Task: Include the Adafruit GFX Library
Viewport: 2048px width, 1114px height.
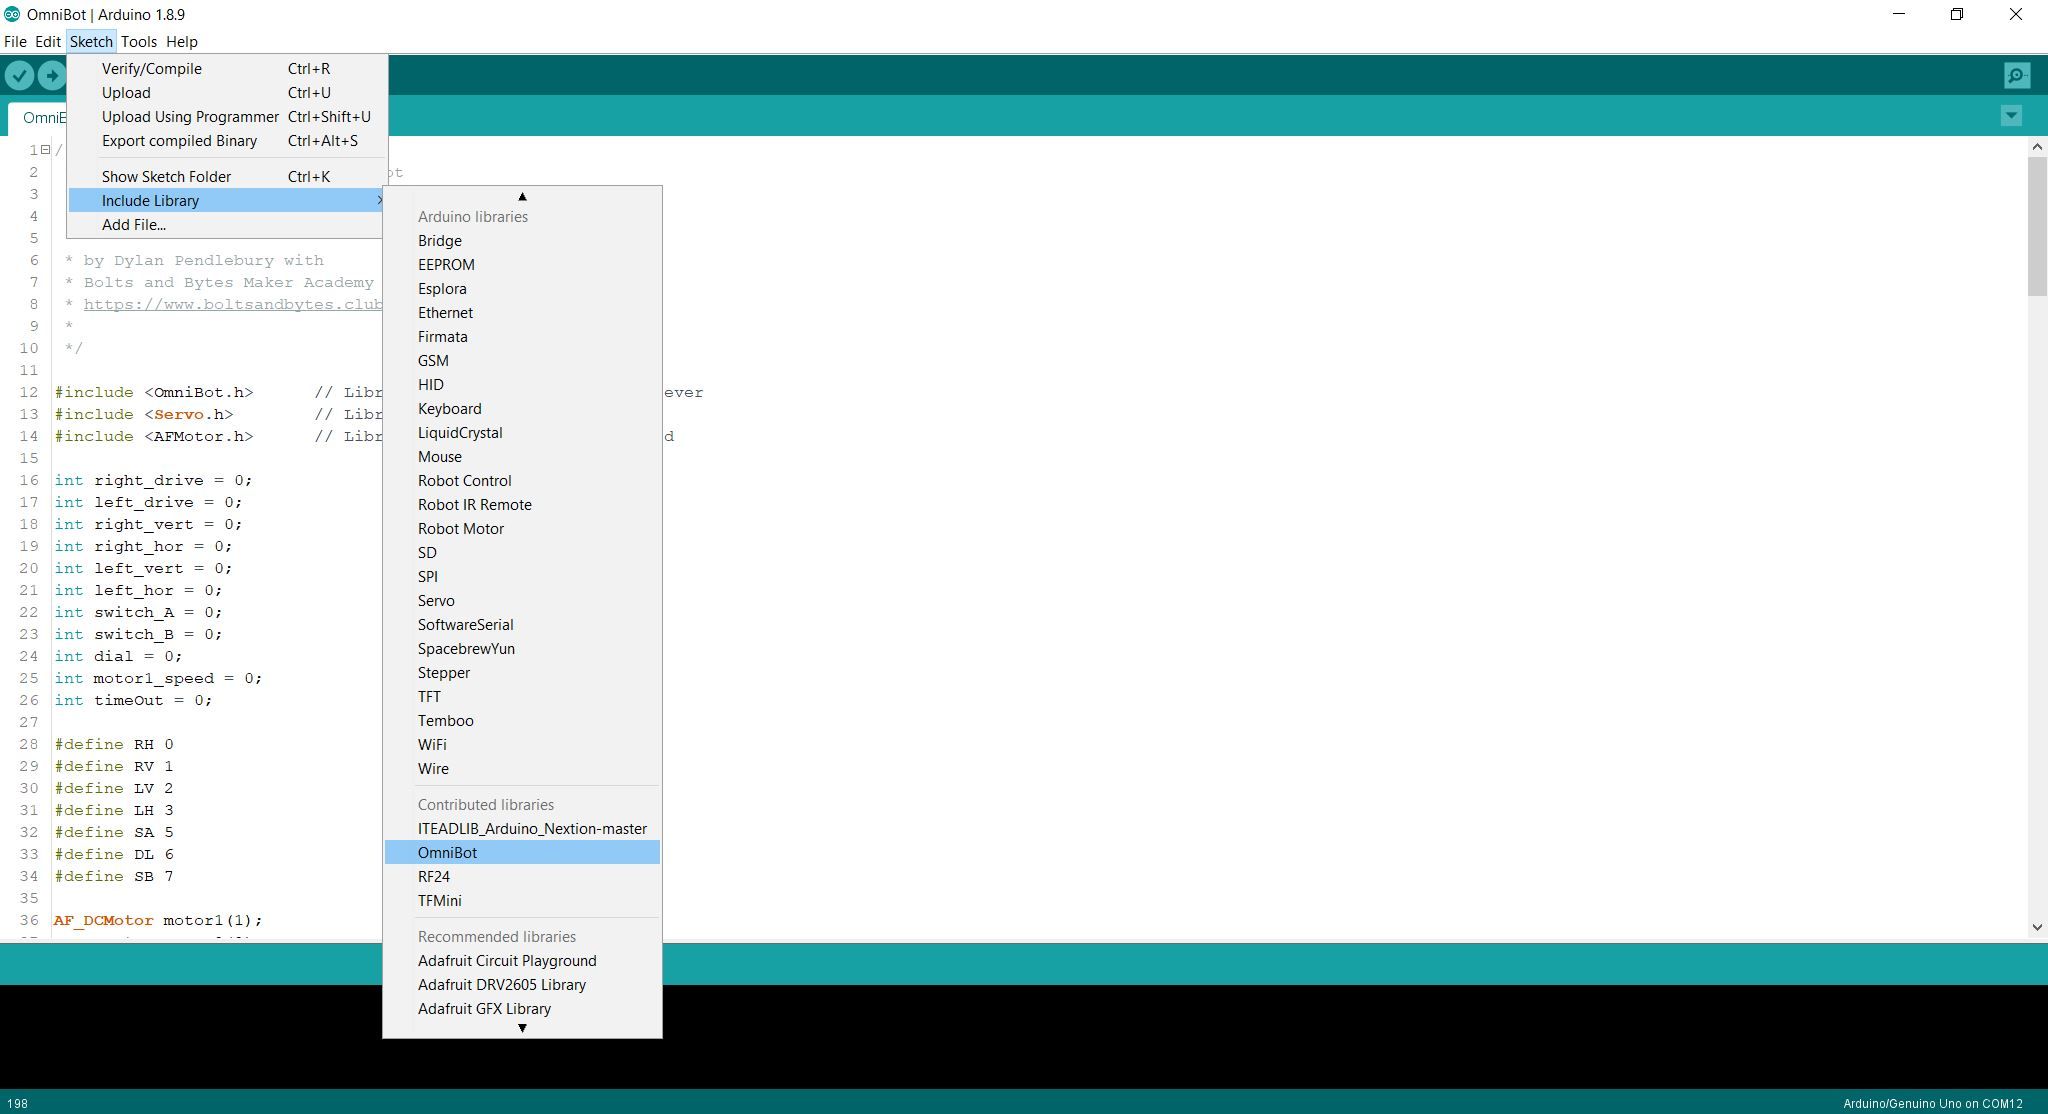Action: click(x=484, y=1009)
